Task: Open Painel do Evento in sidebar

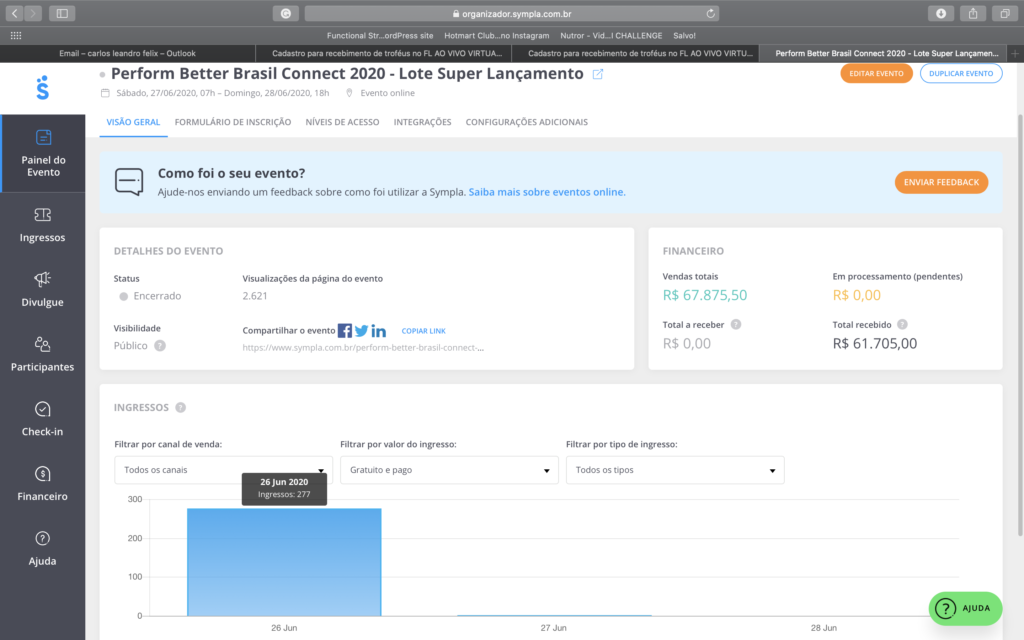Action: (43, 153)
